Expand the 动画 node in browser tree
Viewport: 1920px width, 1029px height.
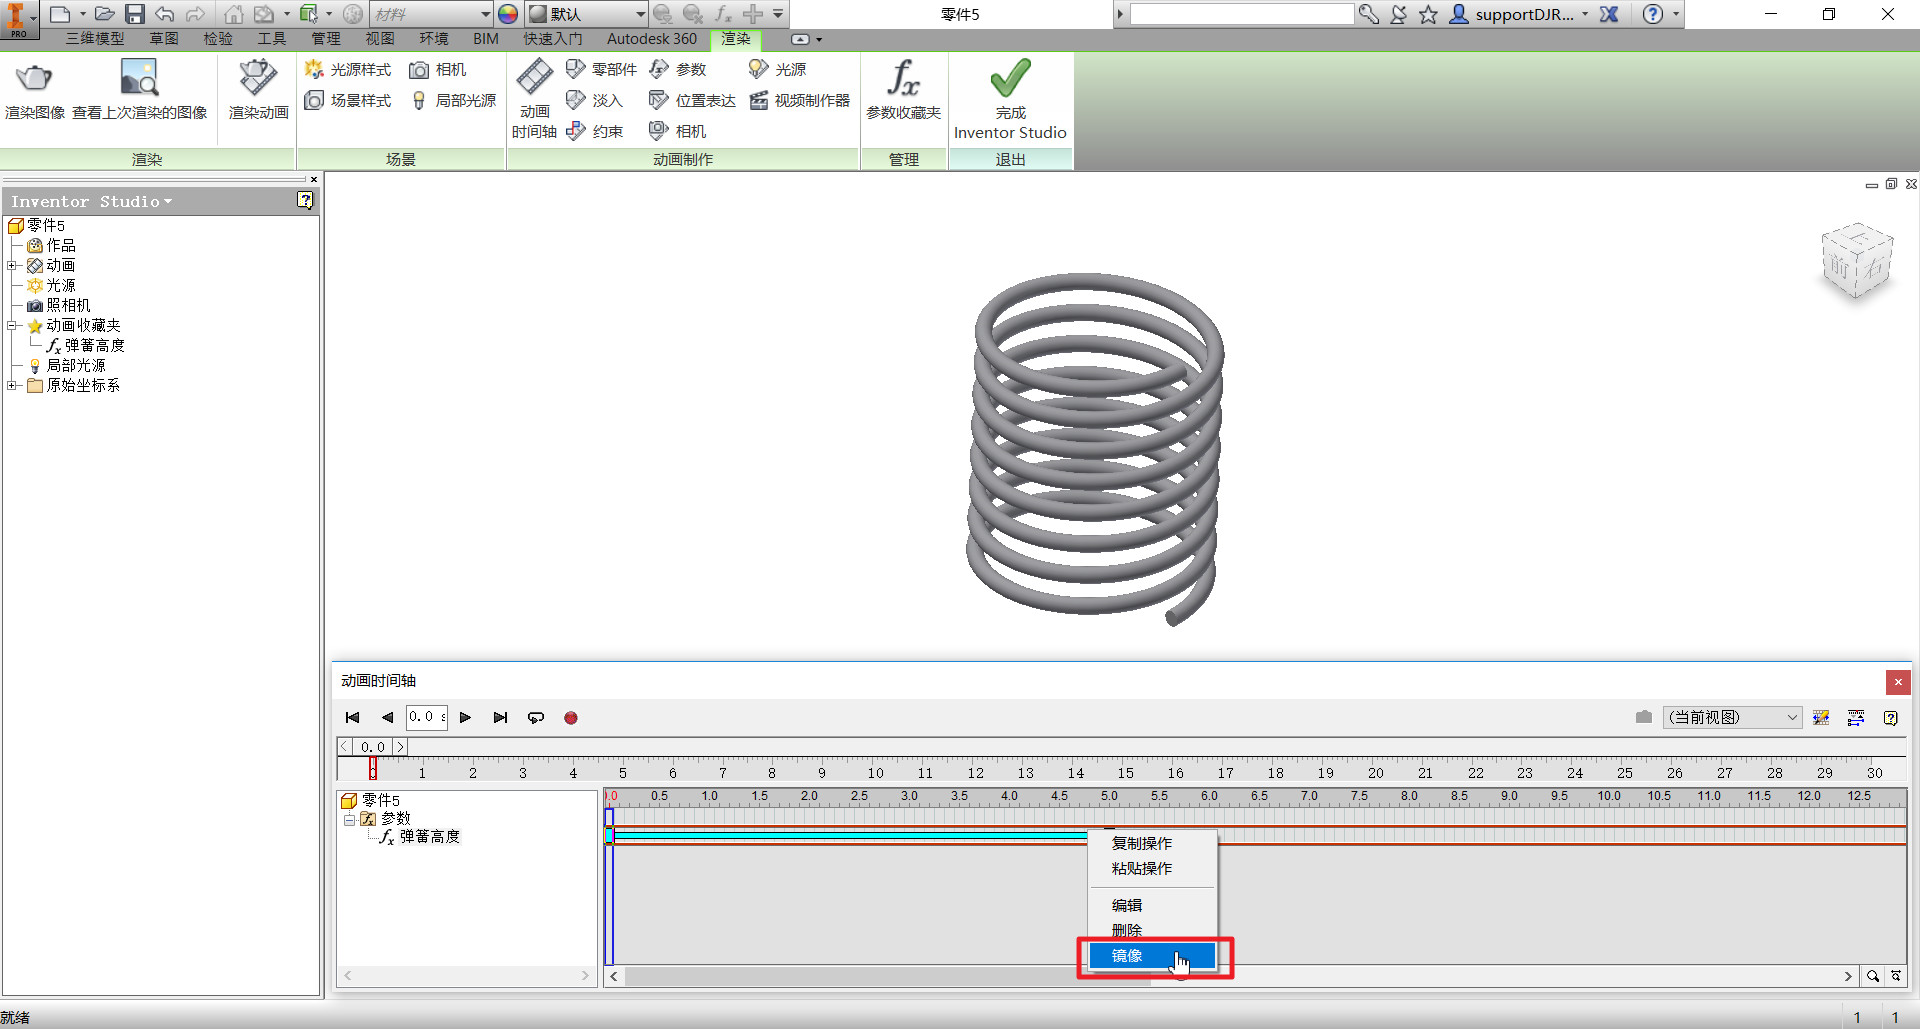pos(12,265)
